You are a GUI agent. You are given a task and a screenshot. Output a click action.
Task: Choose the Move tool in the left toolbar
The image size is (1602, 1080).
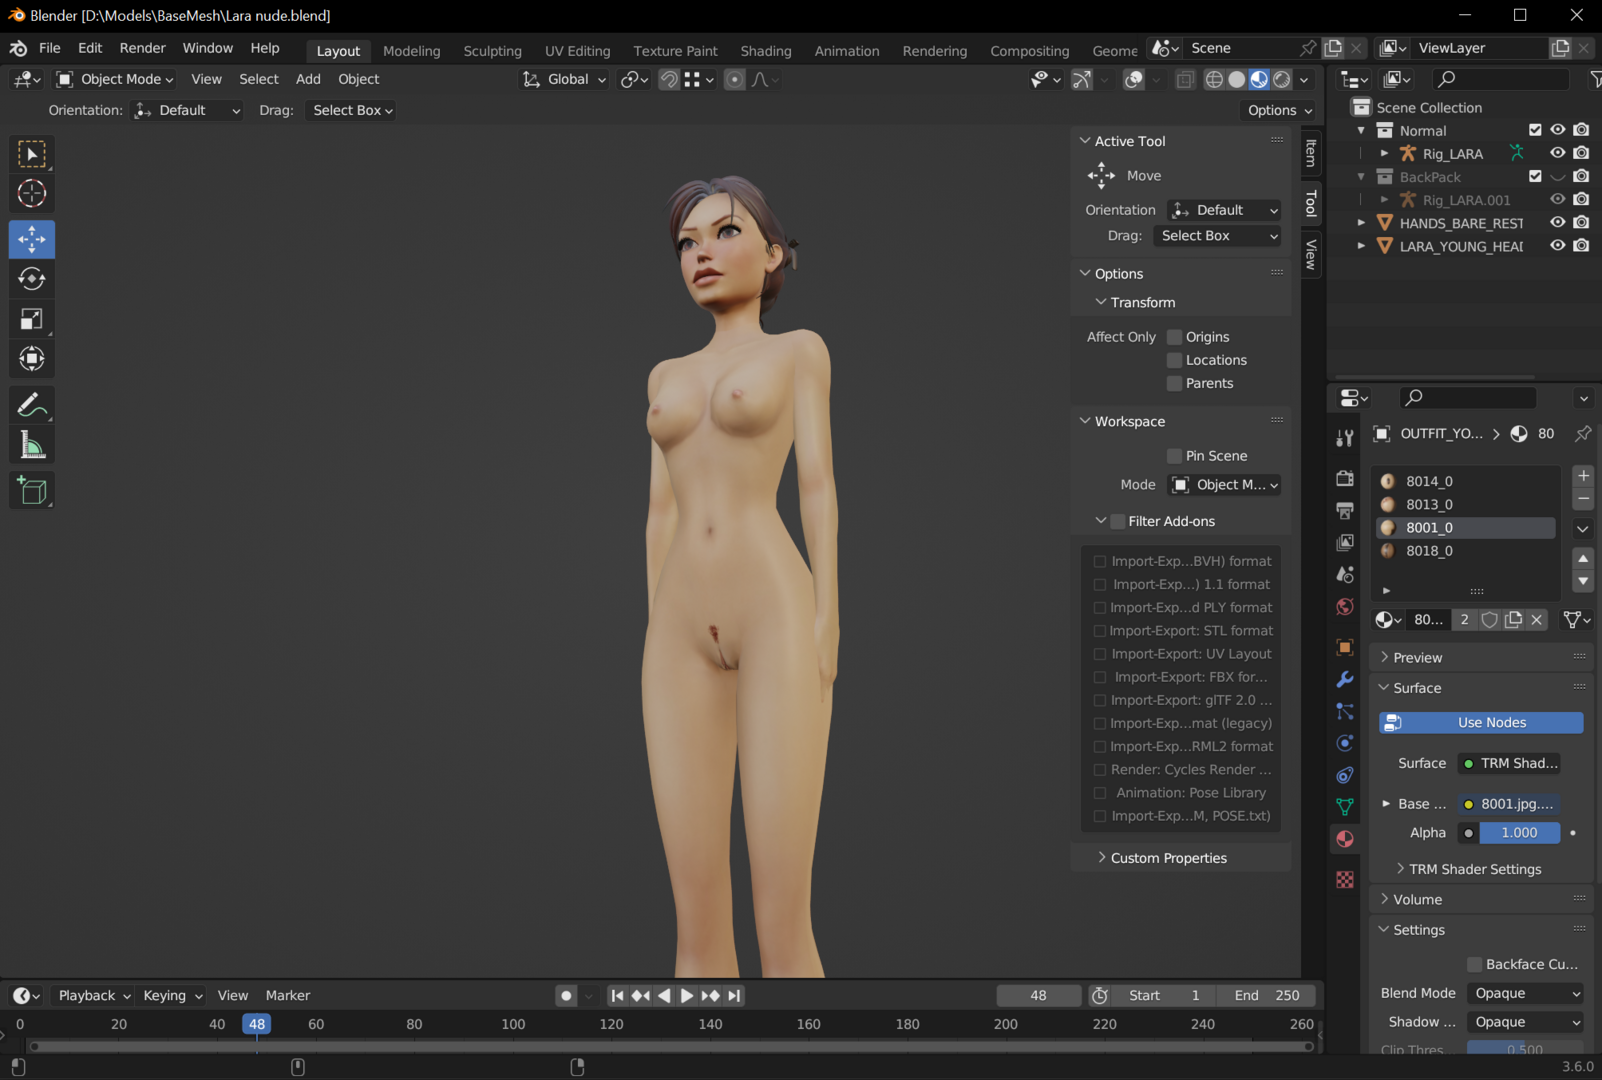click(x=32, y=239)
